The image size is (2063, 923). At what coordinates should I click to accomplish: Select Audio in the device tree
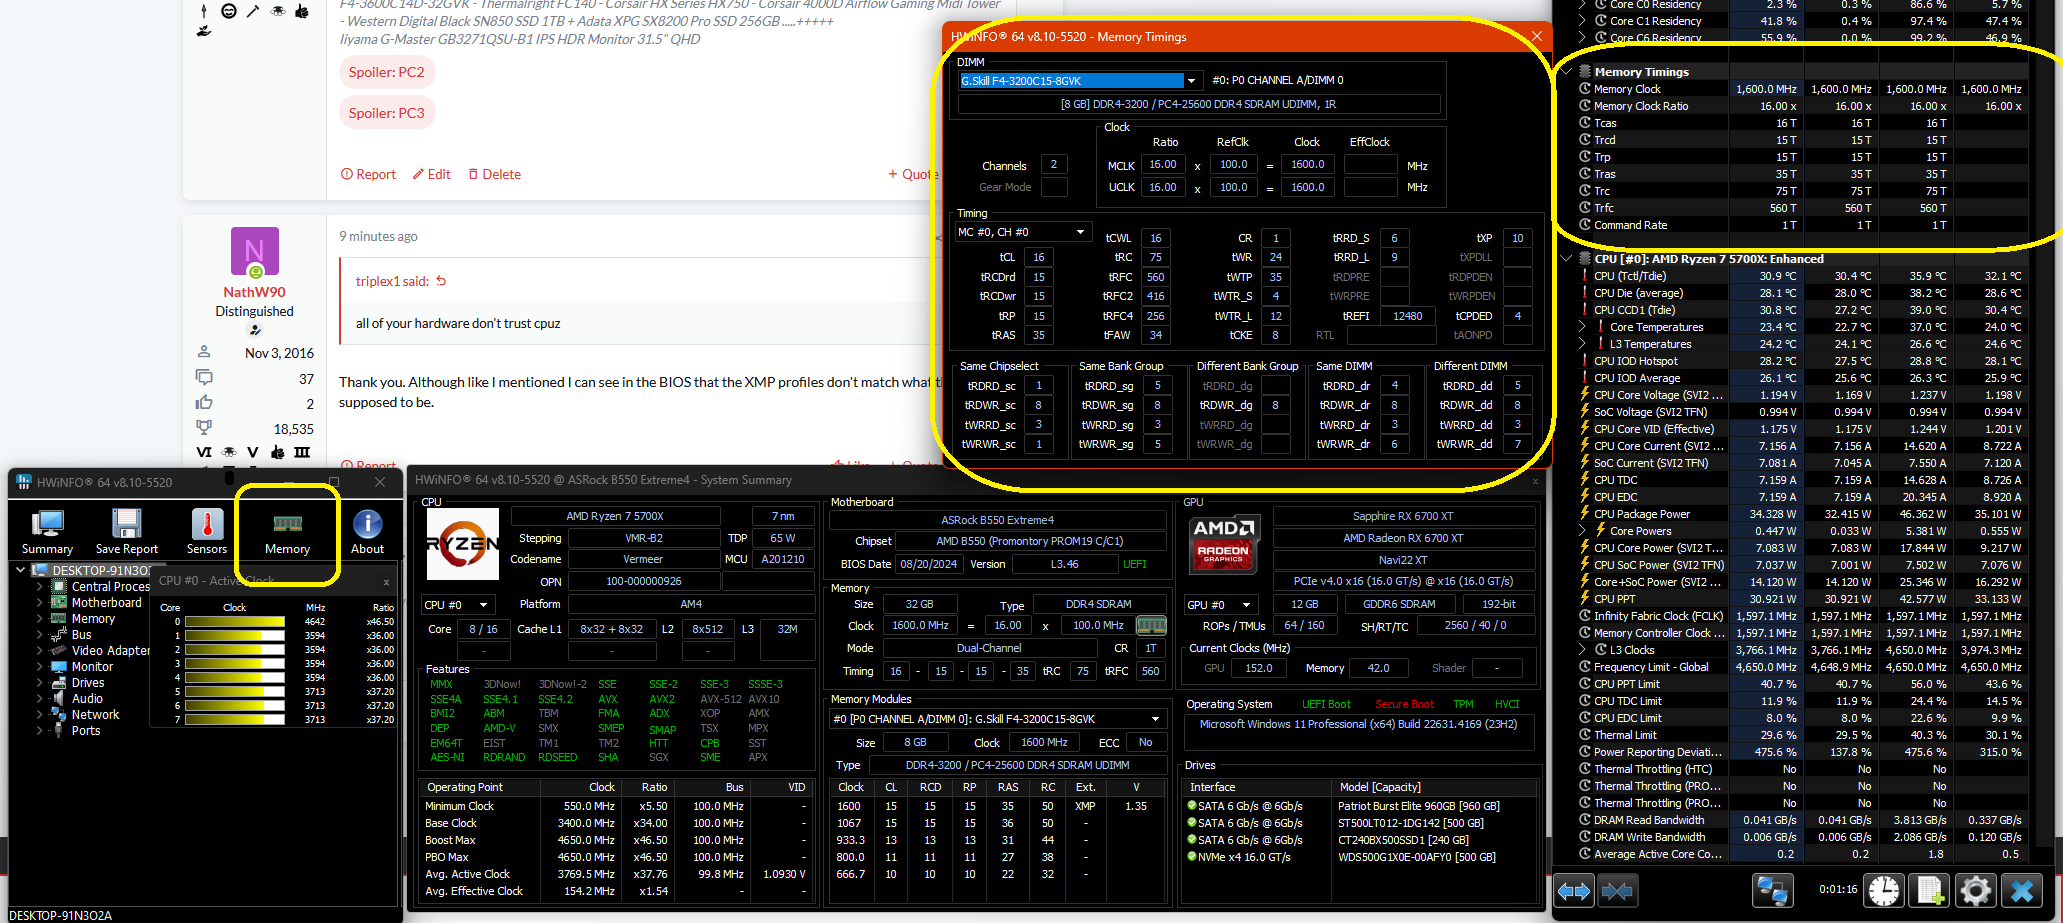(x=87, y=699)
